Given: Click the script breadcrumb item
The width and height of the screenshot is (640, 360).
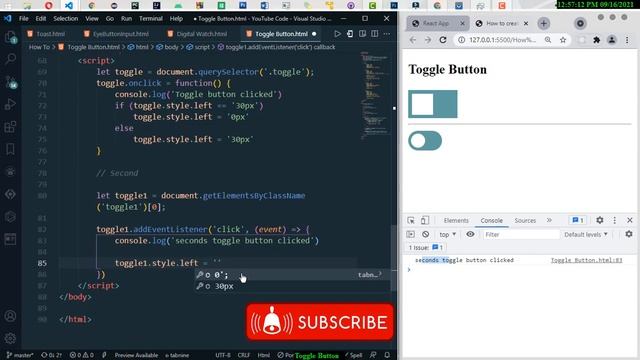Looking at the screenshot, I should click(198, 47).
